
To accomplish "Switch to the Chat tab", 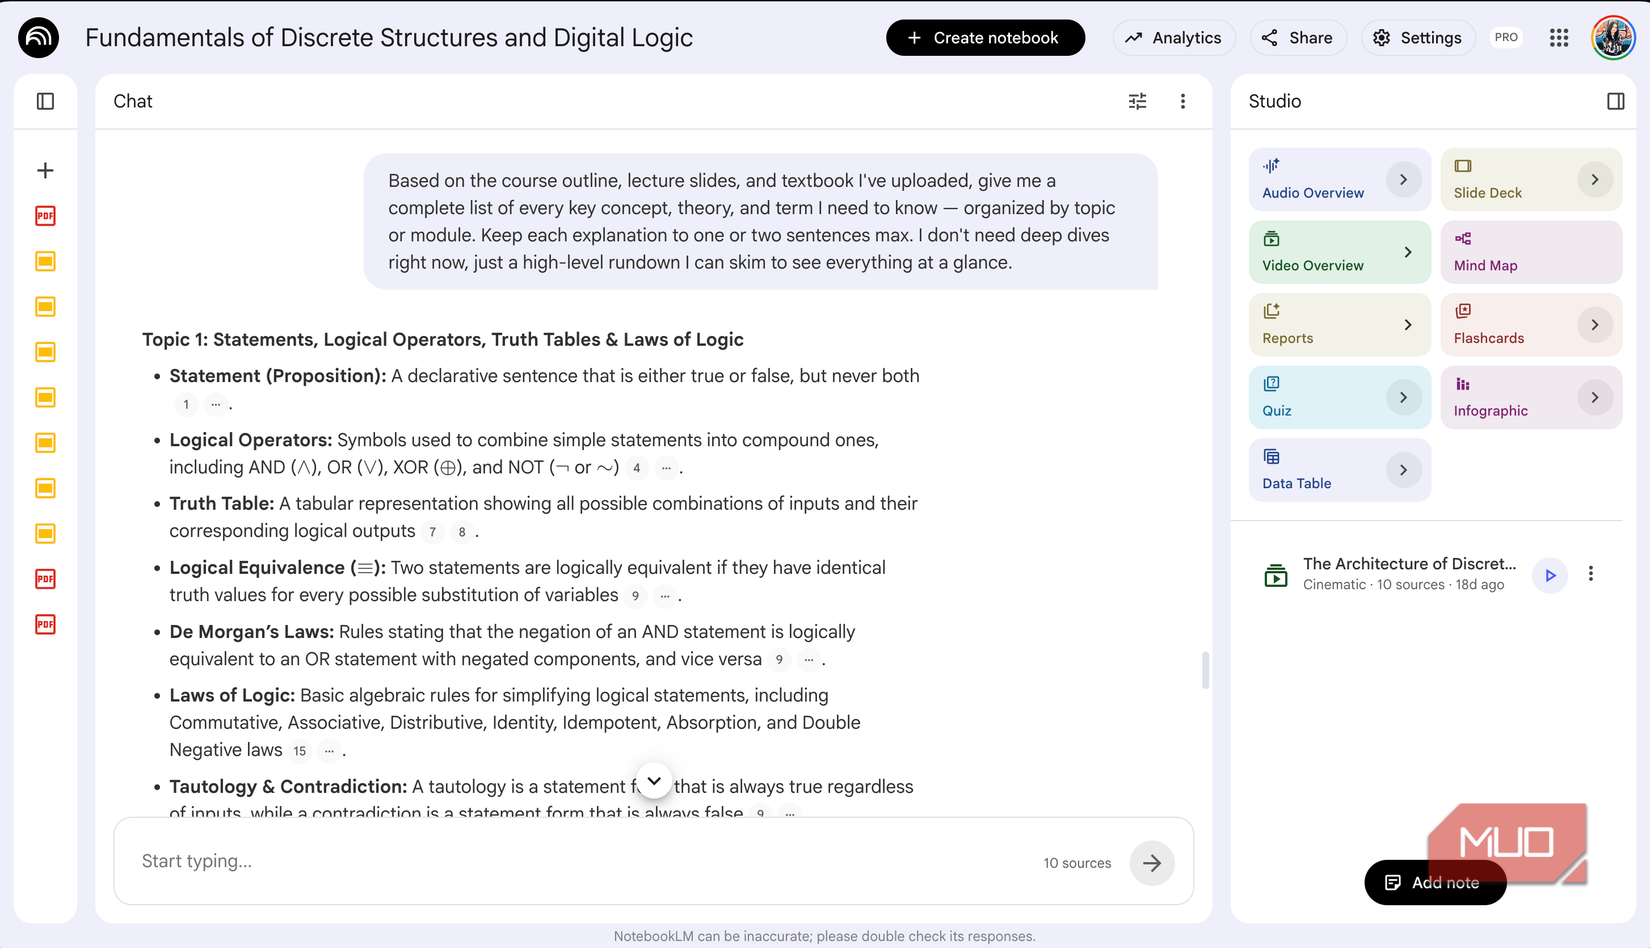I will coord(132,101).
